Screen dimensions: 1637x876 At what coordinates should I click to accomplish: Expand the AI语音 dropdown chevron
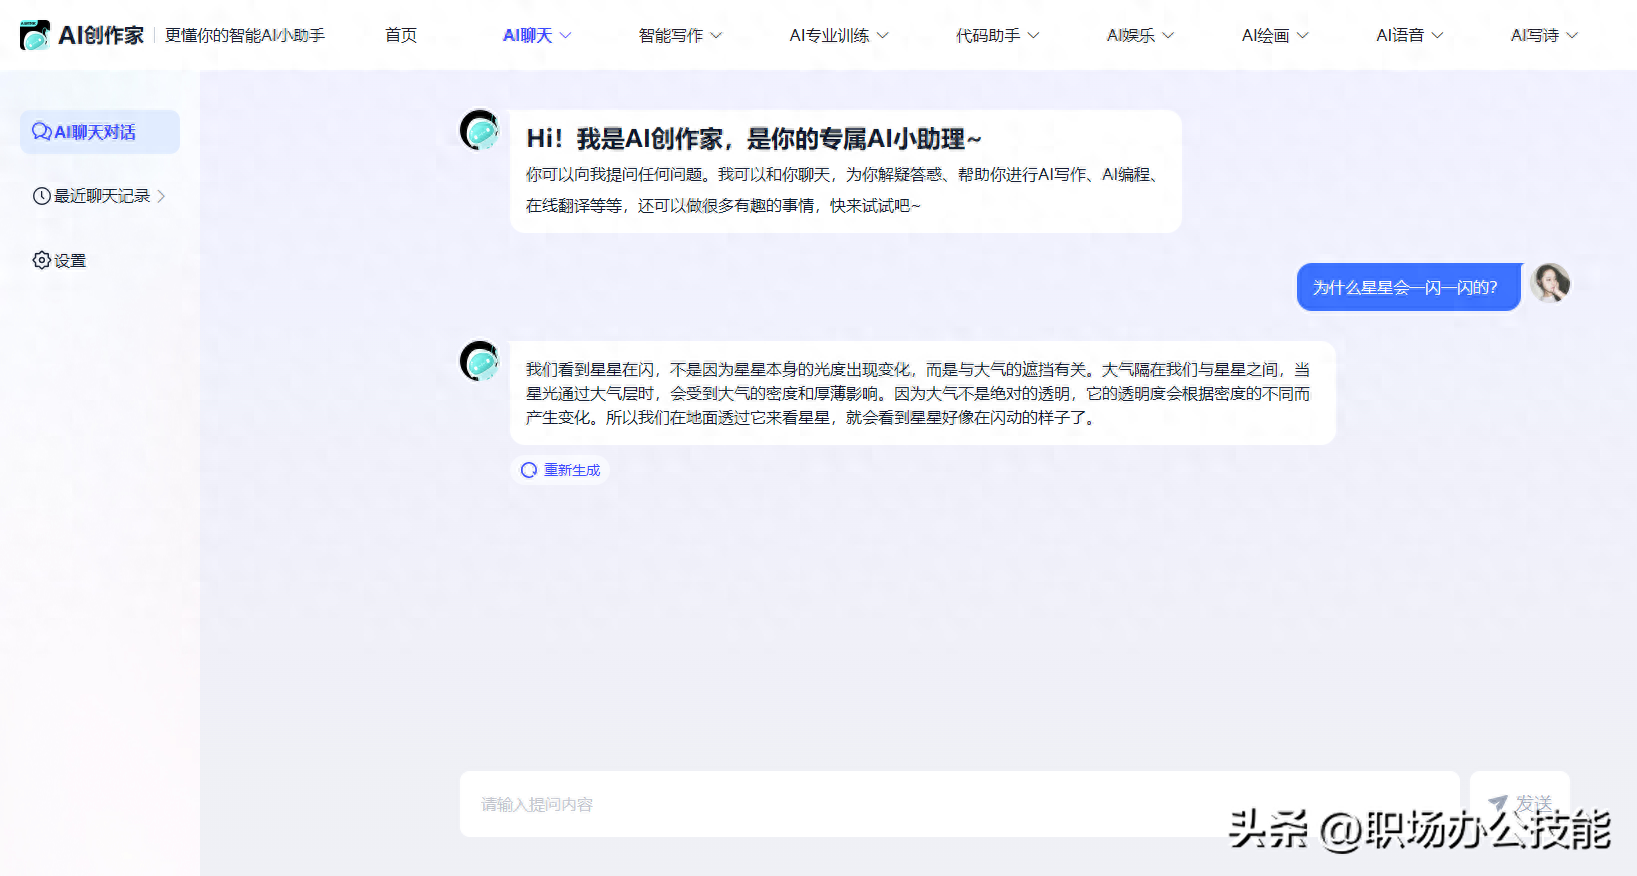tap(1438, 35)
